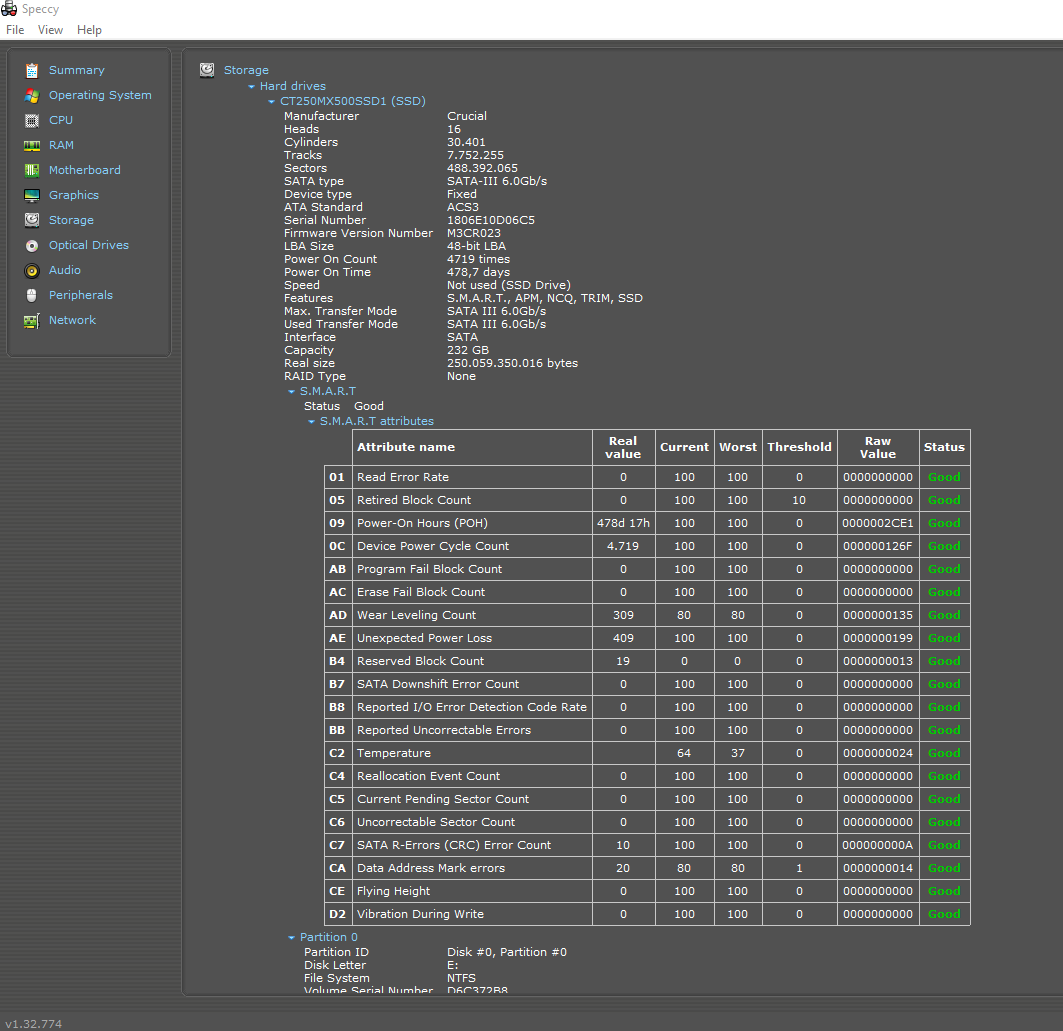
Task: Click SATA R-Errors (CRC) Error Count name
Action: [454, 845]
